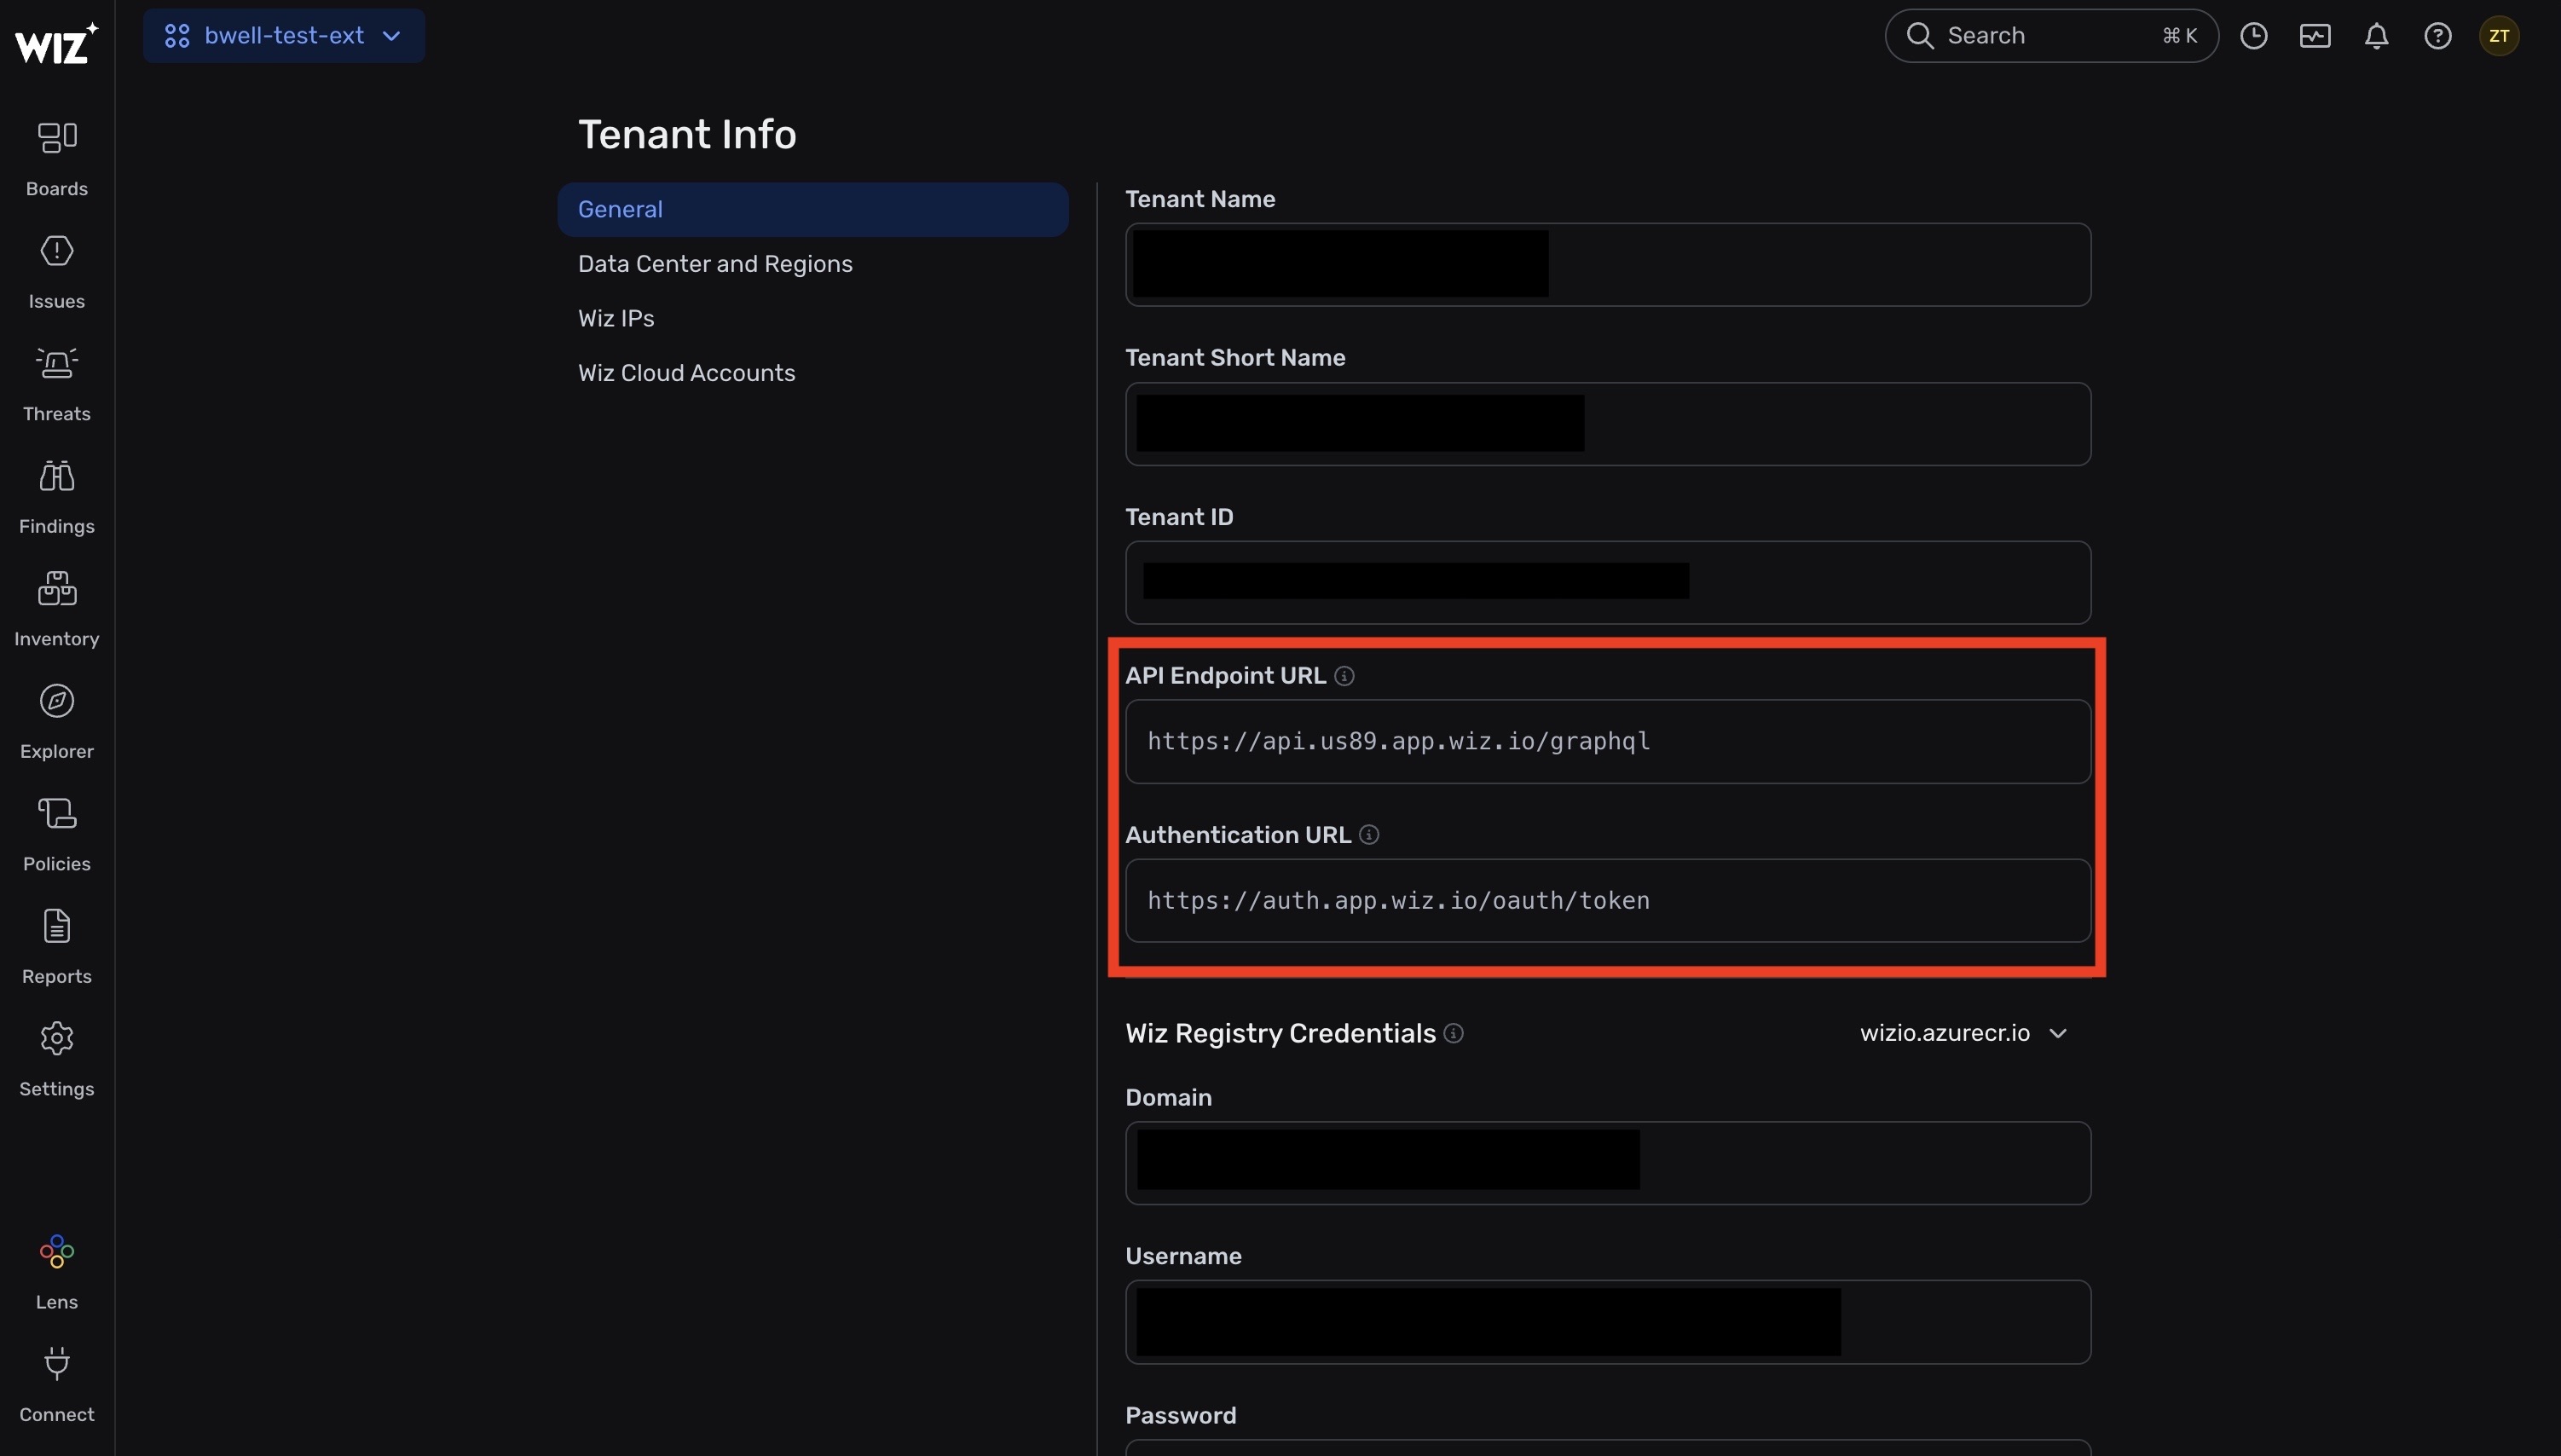Click the Authentication URL field
The width and height of the screenshot is (2561, 1456).
[1608, 901]
